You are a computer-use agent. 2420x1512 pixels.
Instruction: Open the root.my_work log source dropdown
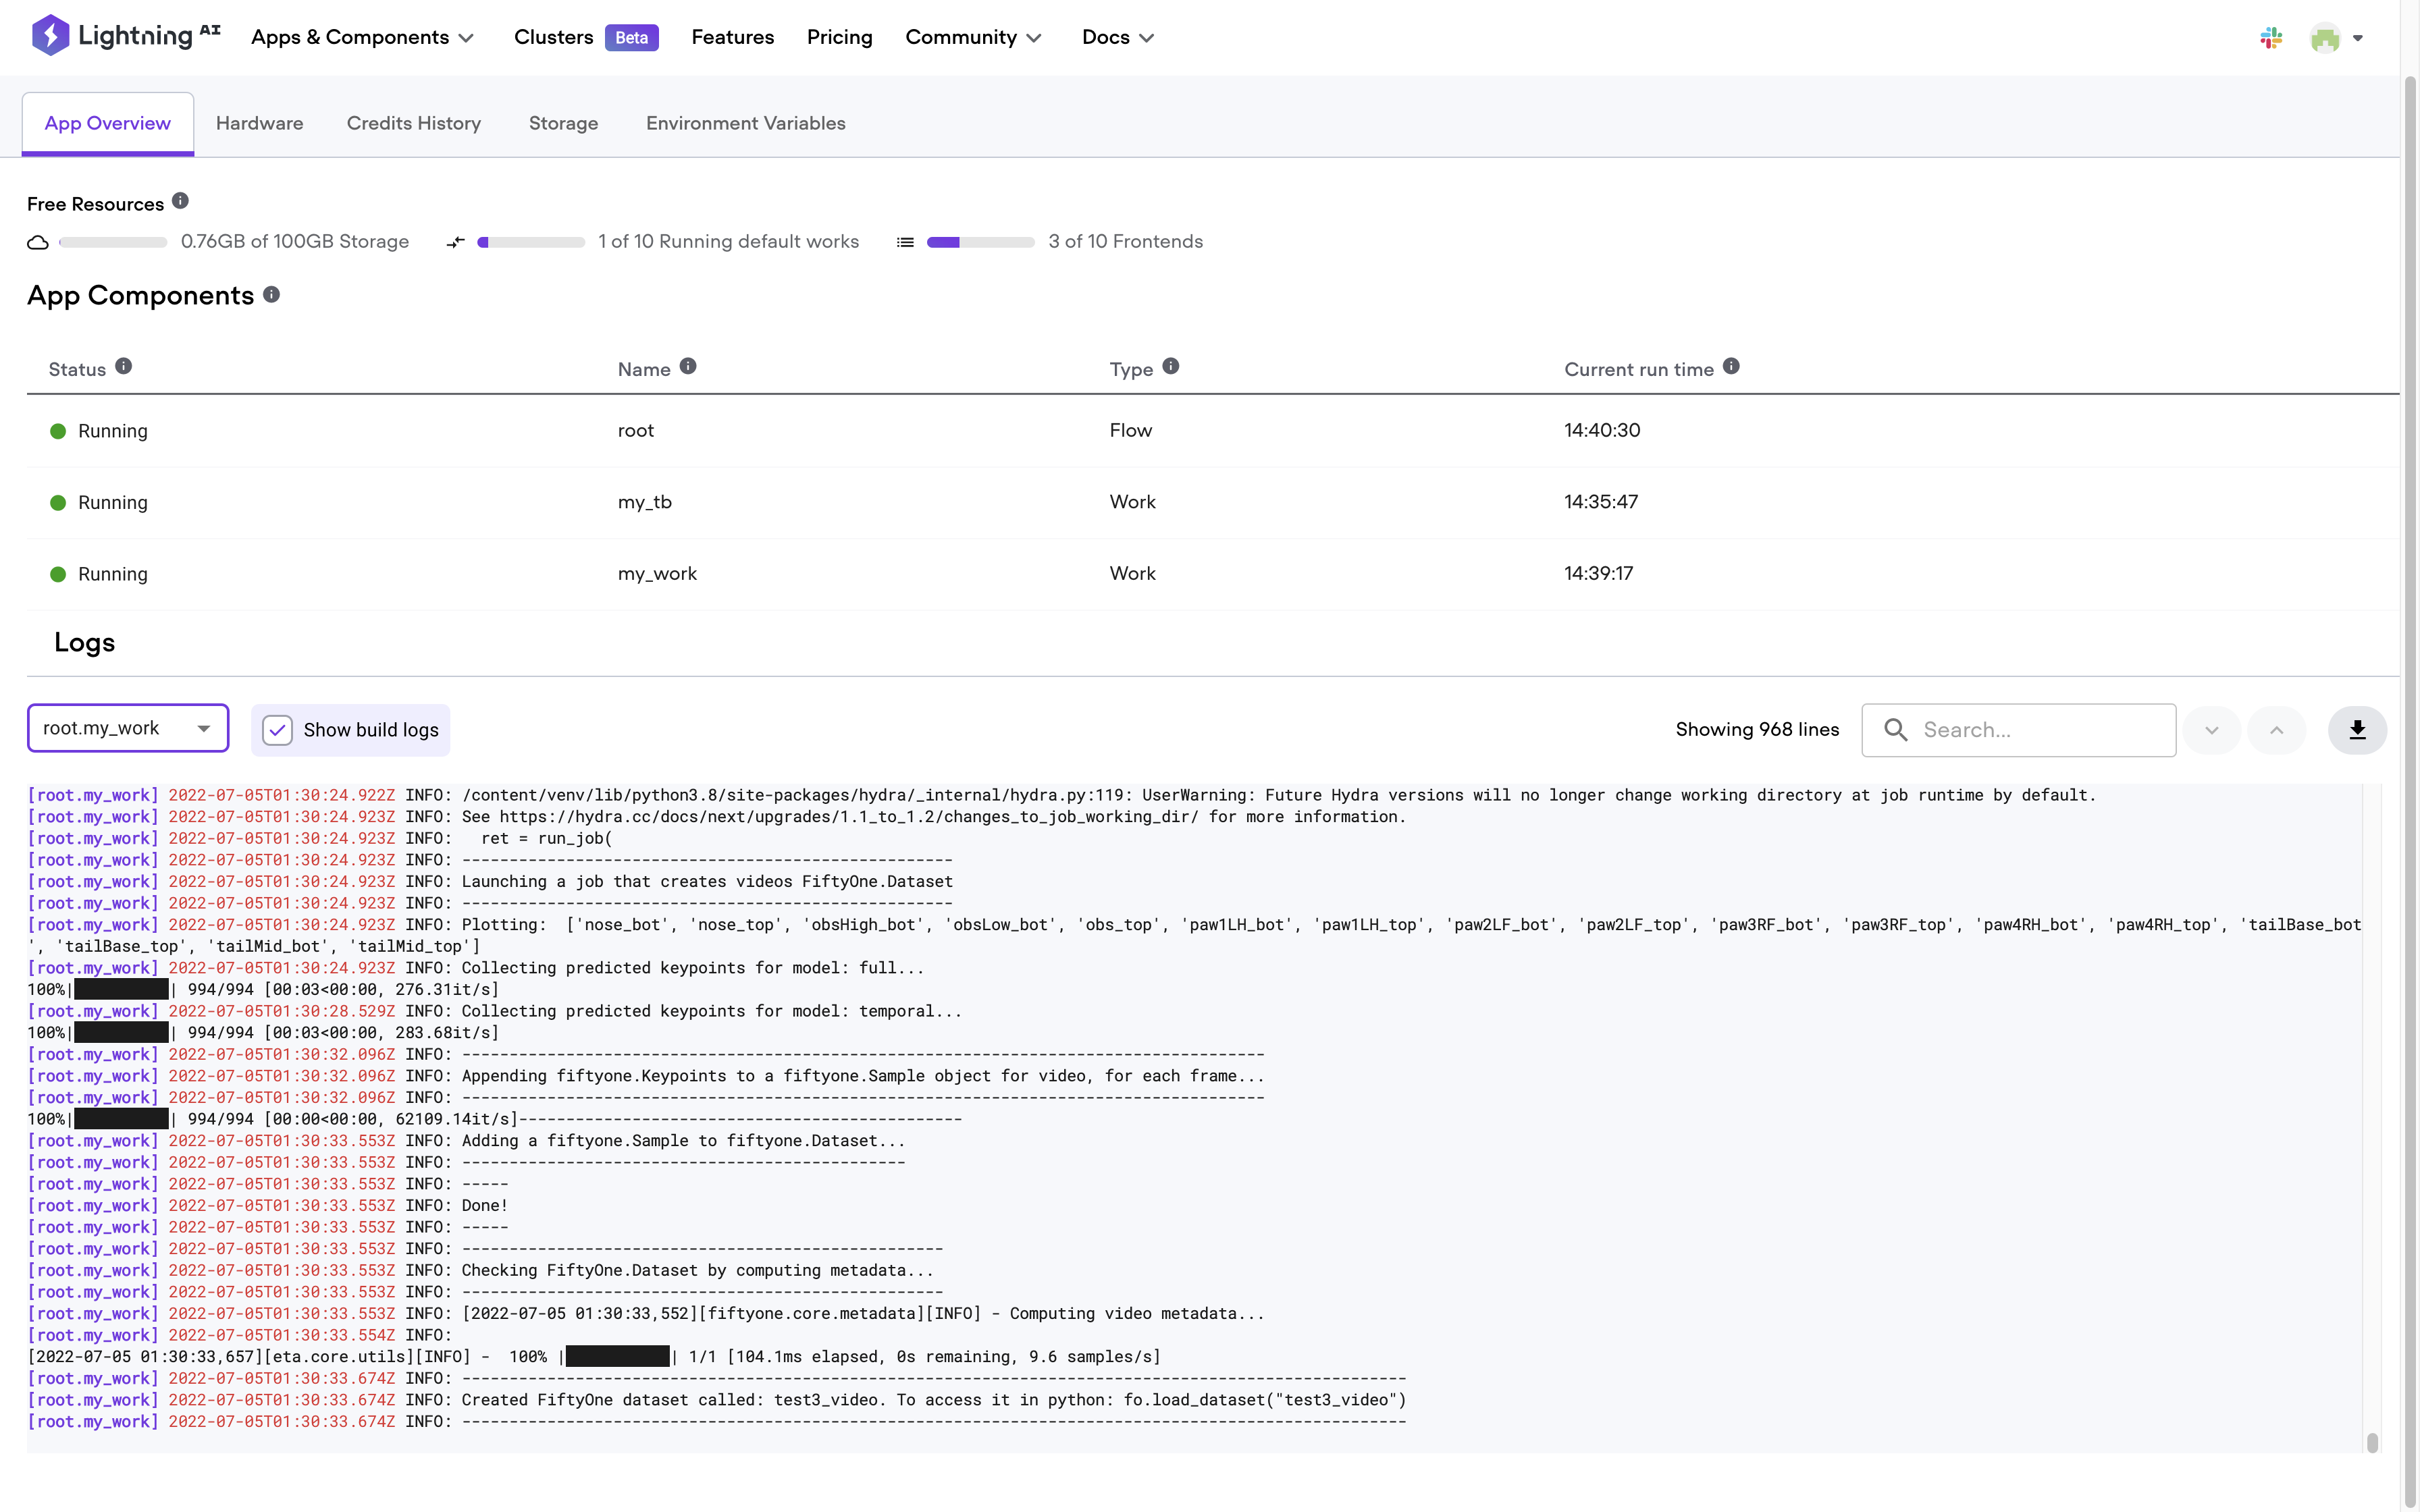coord(128,728)
